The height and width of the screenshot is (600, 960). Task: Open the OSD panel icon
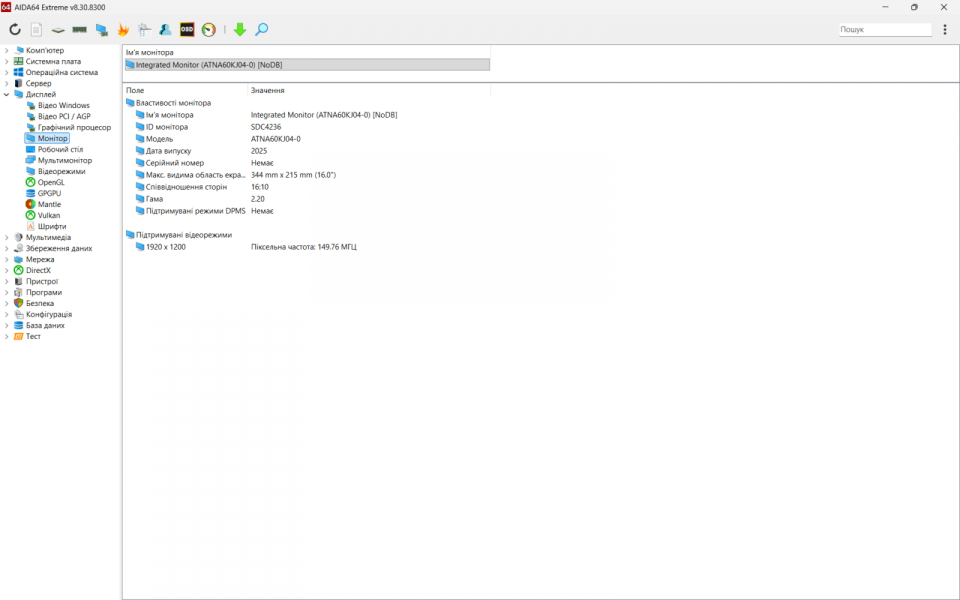[187, 29]
